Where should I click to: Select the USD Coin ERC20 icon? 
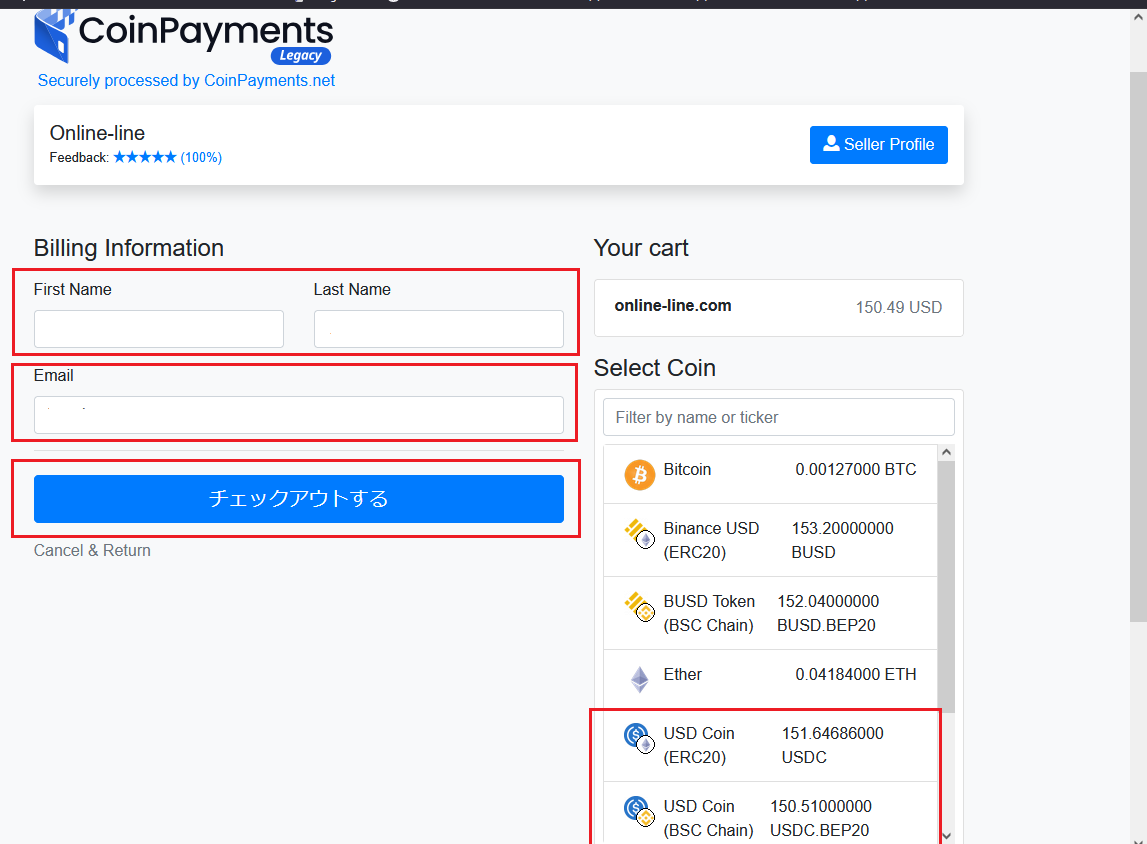coord(639,739)
